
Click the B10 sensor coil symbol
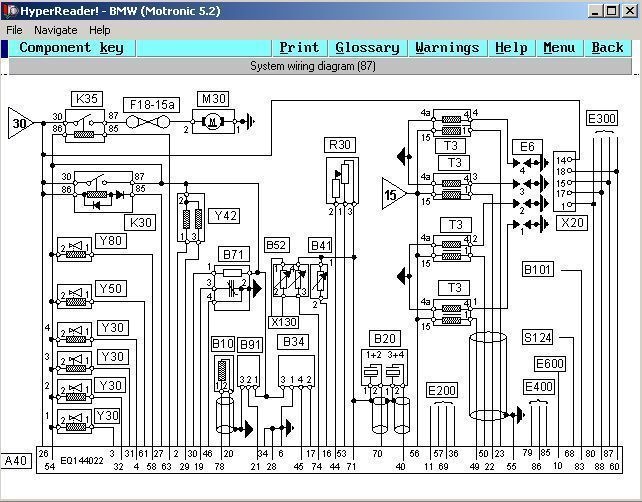[x=222, y=373]
